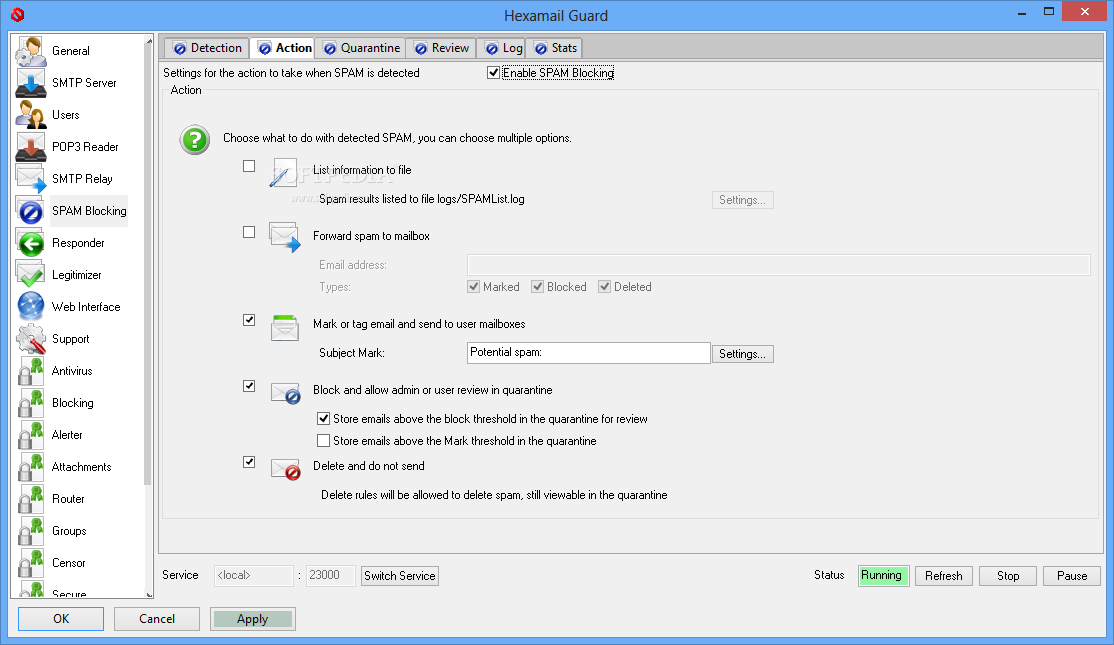Open the Censor module icon
The image size is (1114, 645).
coord(31,563)
